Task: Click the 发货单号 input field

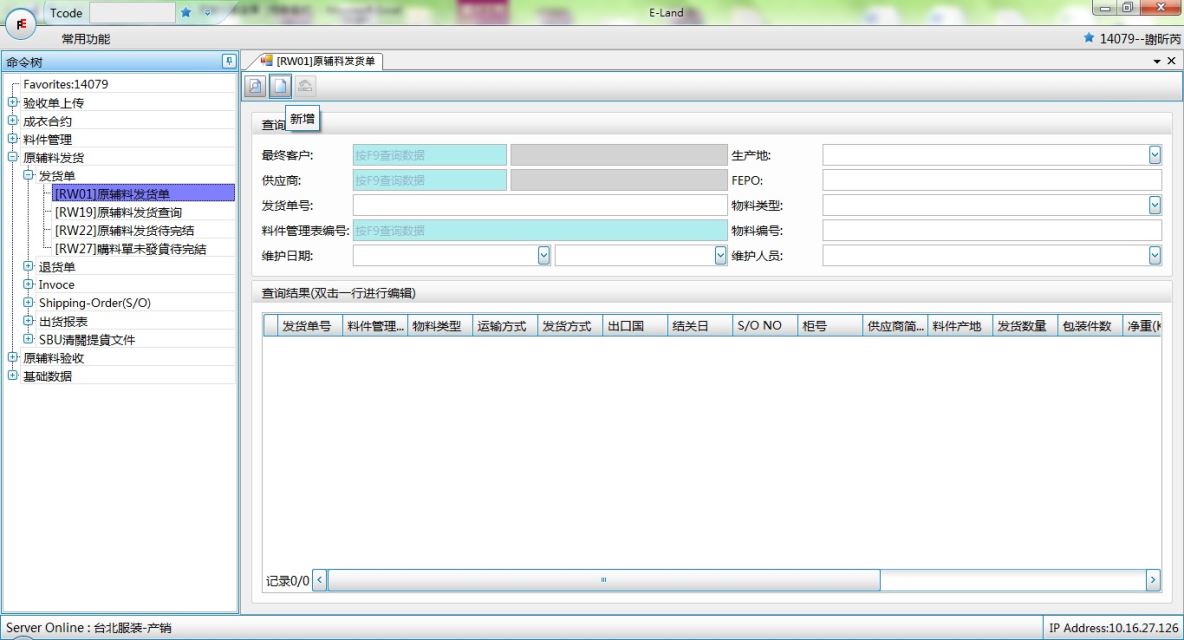Action: (539, 205)
